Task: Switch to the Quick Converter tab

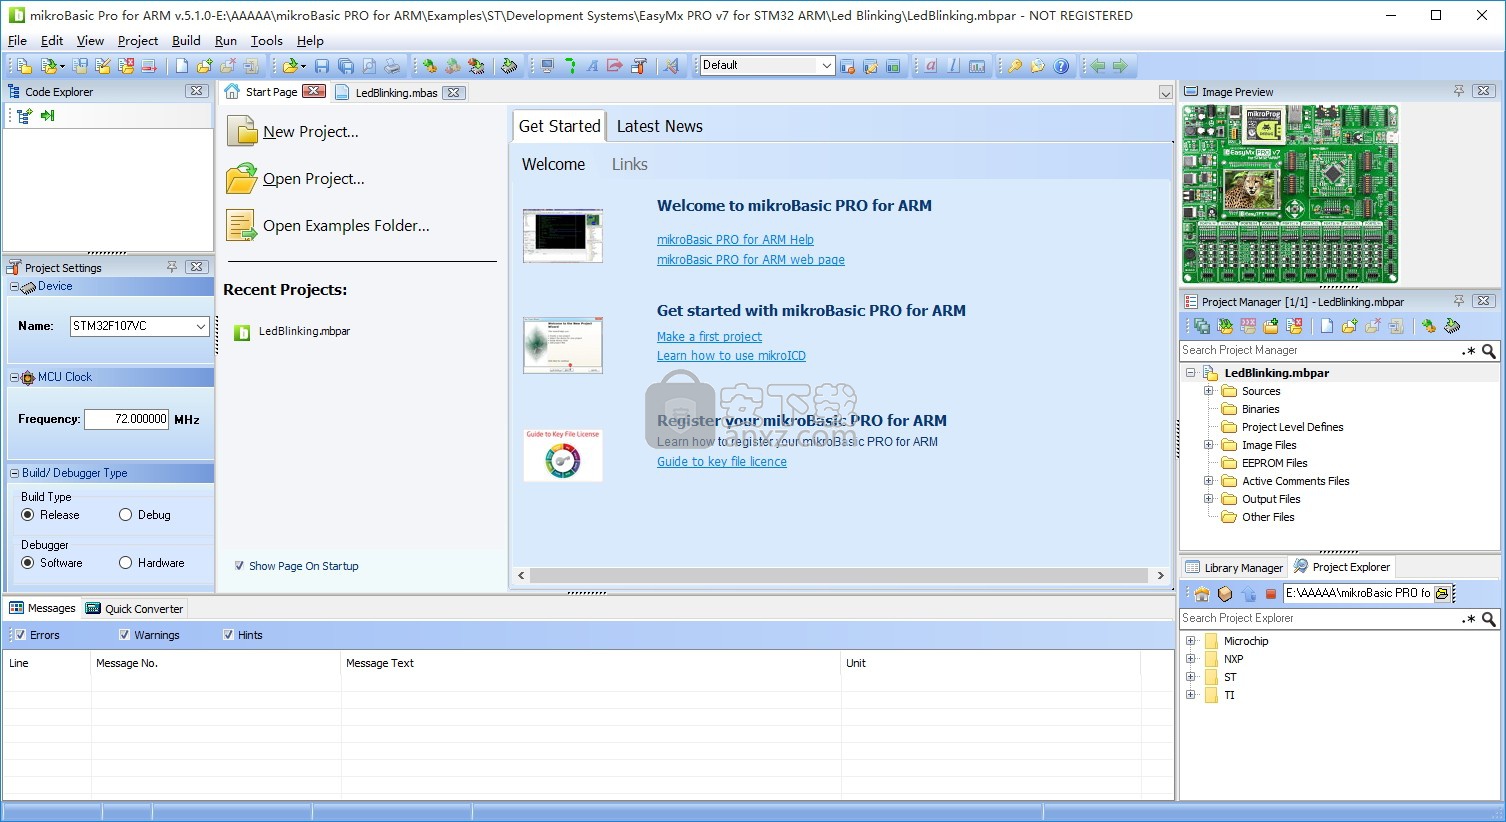Action: 135,609
